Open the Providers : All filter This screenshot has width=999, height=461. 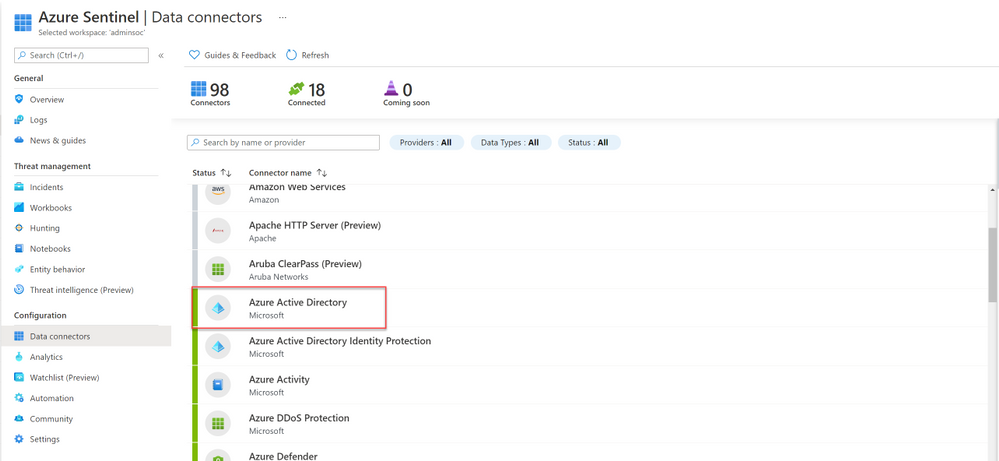pyautogui.click(x=426, y=143)
